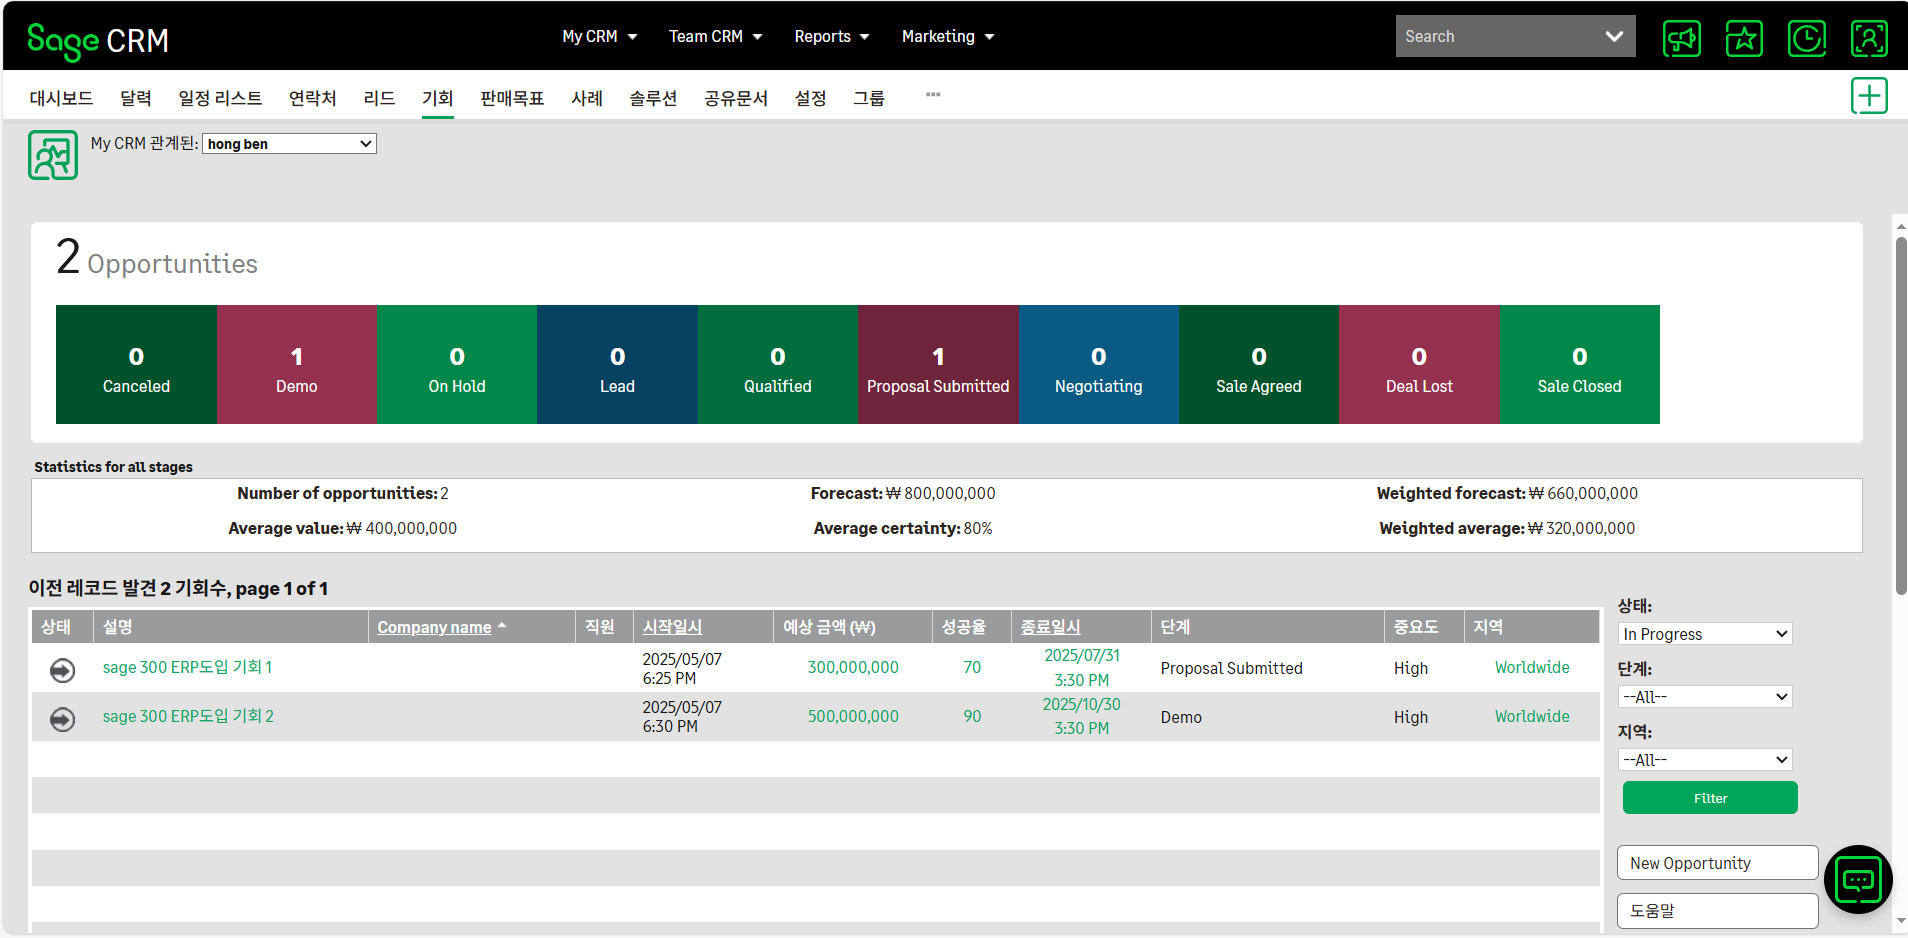Open the hong ben user dropdown

tap(289, 144)
